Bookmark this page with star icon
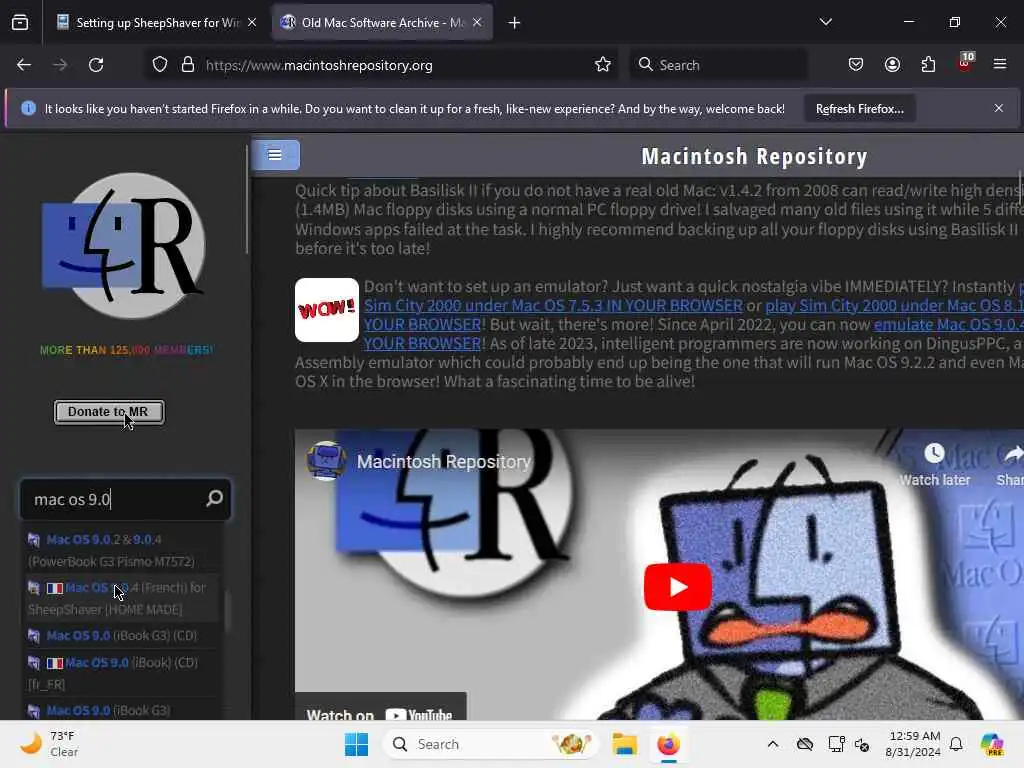Image resolution: width=1024 pixels, height=768 pixels. tap(603, 65)
